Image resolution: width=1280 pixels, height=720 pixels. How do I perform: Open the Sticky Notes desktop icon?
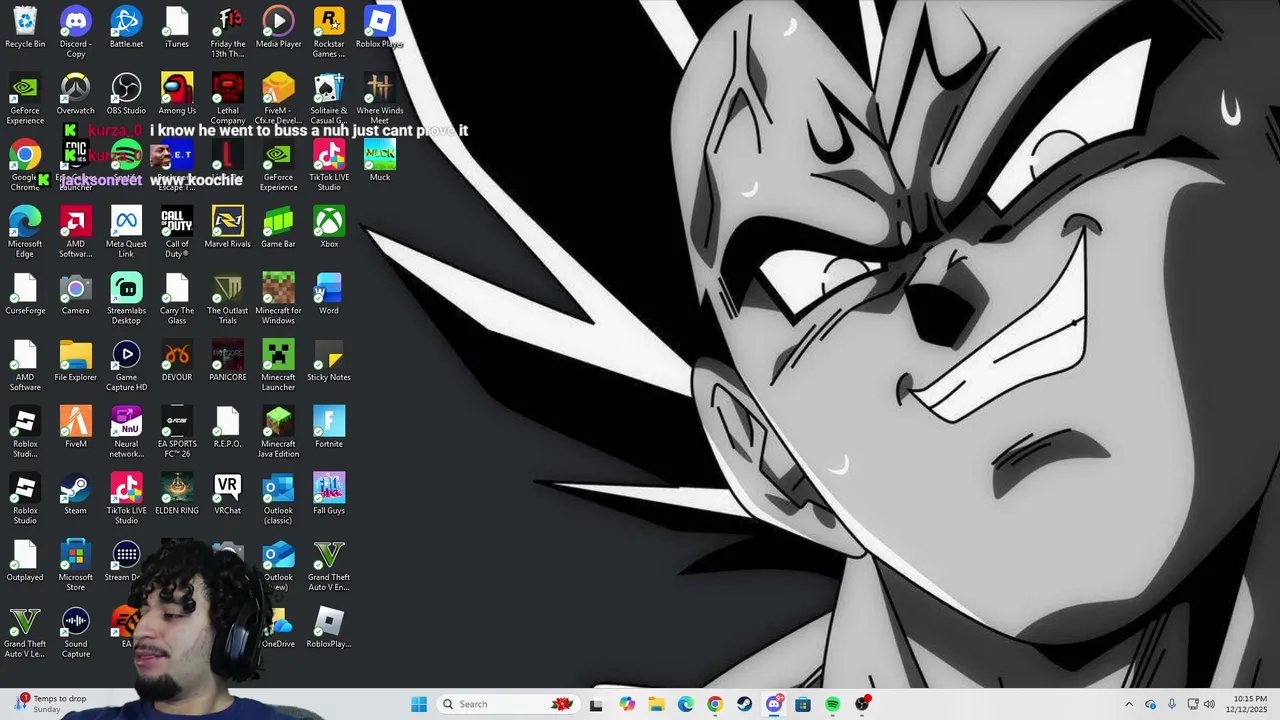[329, 362]
